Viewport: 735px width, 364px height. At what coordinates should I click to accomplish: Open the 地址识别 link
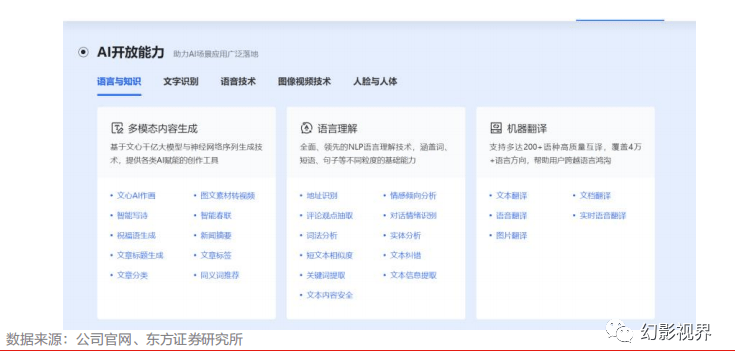(x=322, y=196)
